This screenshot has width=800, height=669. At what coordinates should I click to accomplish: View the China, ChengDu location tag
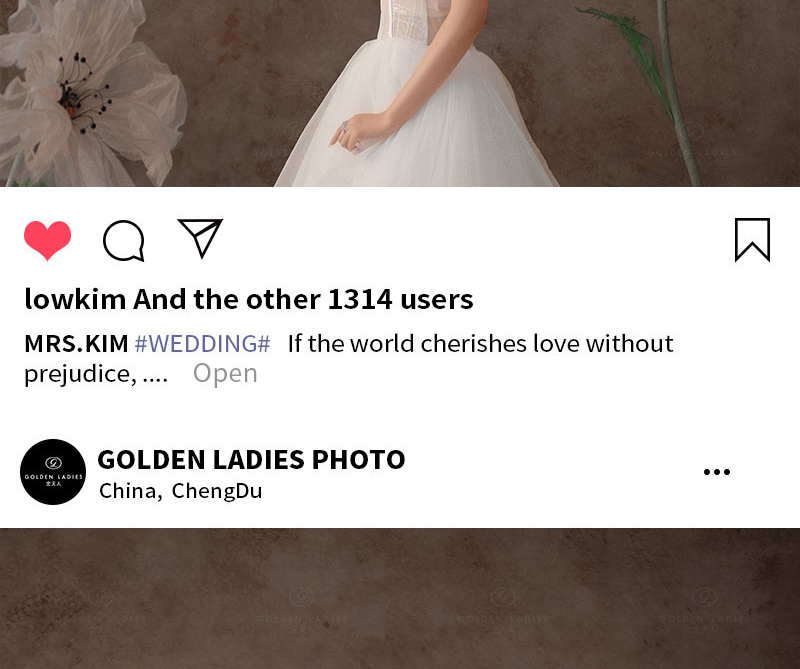(x=181, y=491)
